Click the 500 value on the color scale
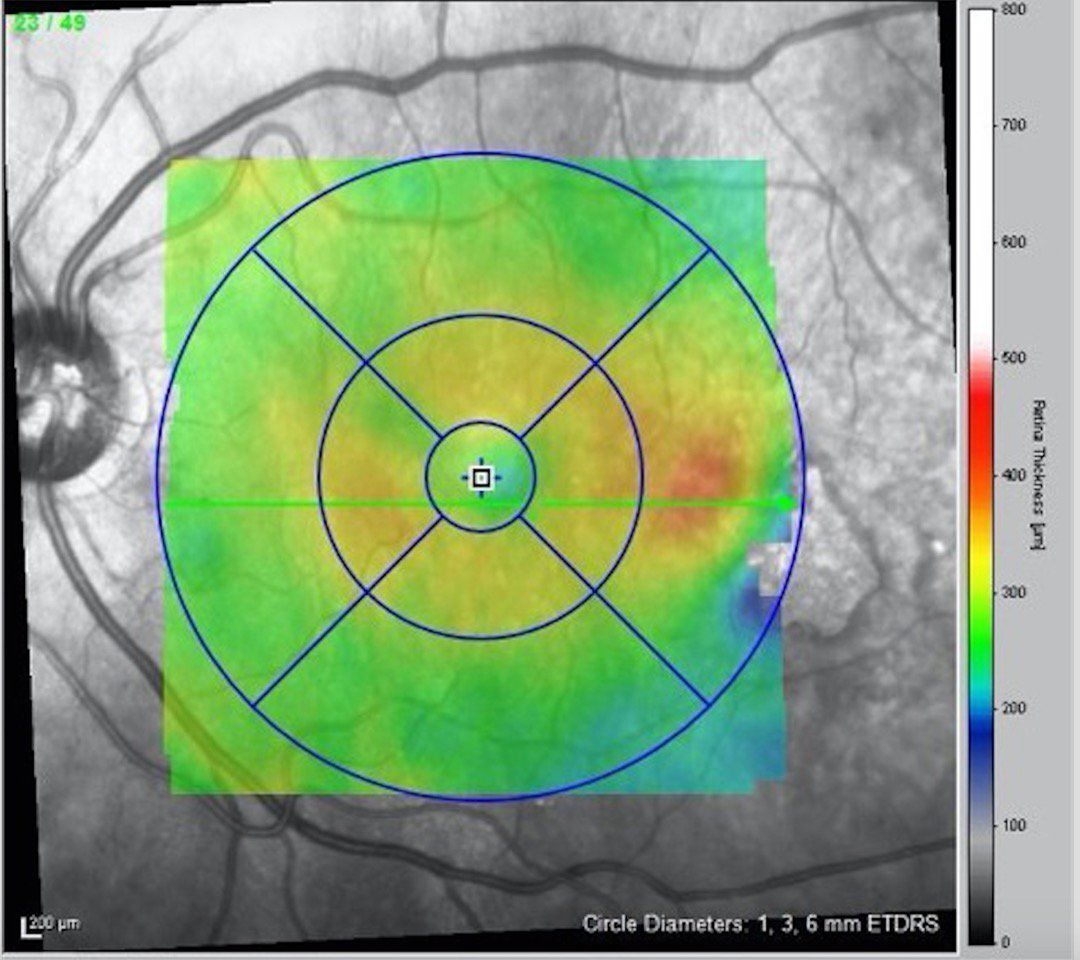 (1015, 358)
